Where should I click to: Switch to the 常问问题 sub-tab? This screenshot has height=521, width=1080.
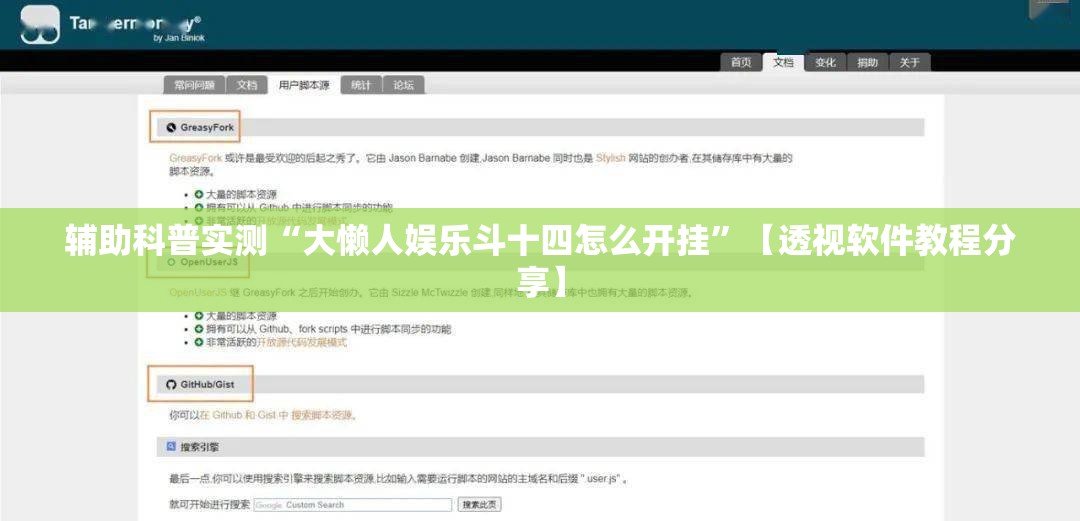click(x=194, y=85)
